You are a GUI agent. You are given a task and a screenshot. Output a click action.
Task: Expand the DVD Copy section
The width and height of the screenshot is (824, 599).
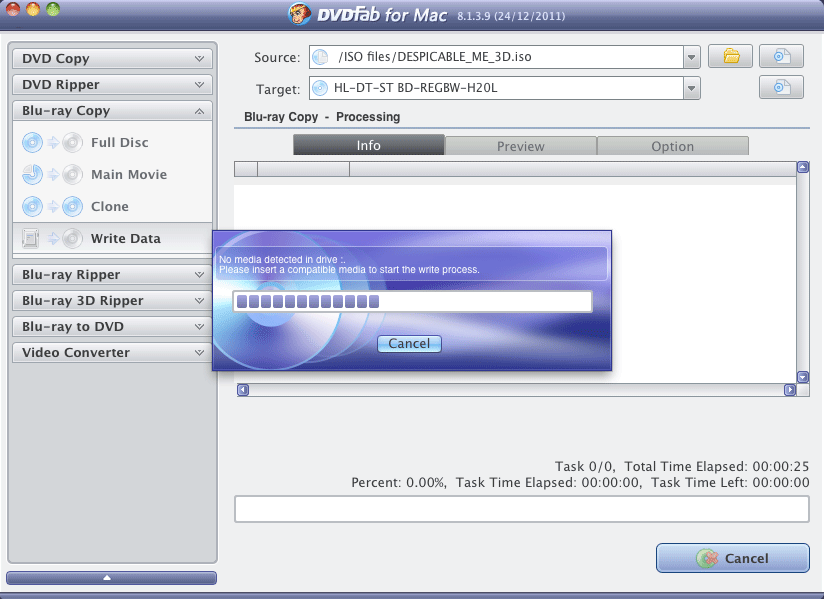click(x=112, y=59)
